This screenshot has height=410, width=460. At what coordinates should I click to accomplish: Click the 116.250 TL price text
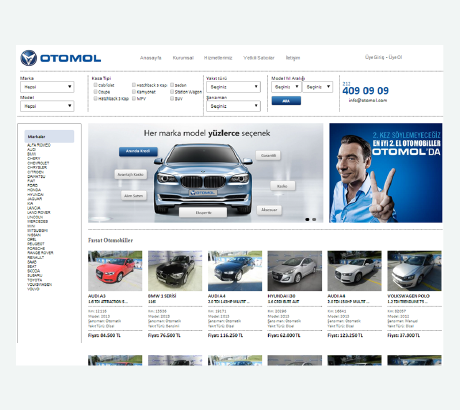point(231,335)
